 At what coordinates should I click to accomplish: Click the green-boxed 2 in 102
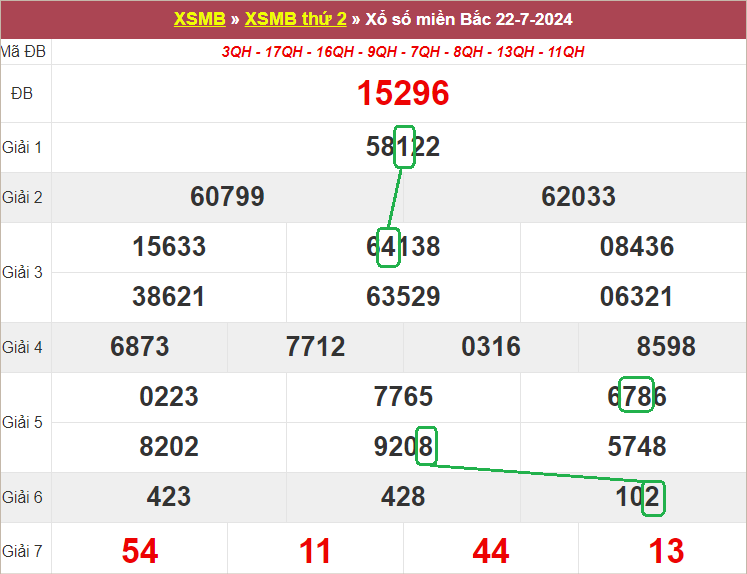653,497
